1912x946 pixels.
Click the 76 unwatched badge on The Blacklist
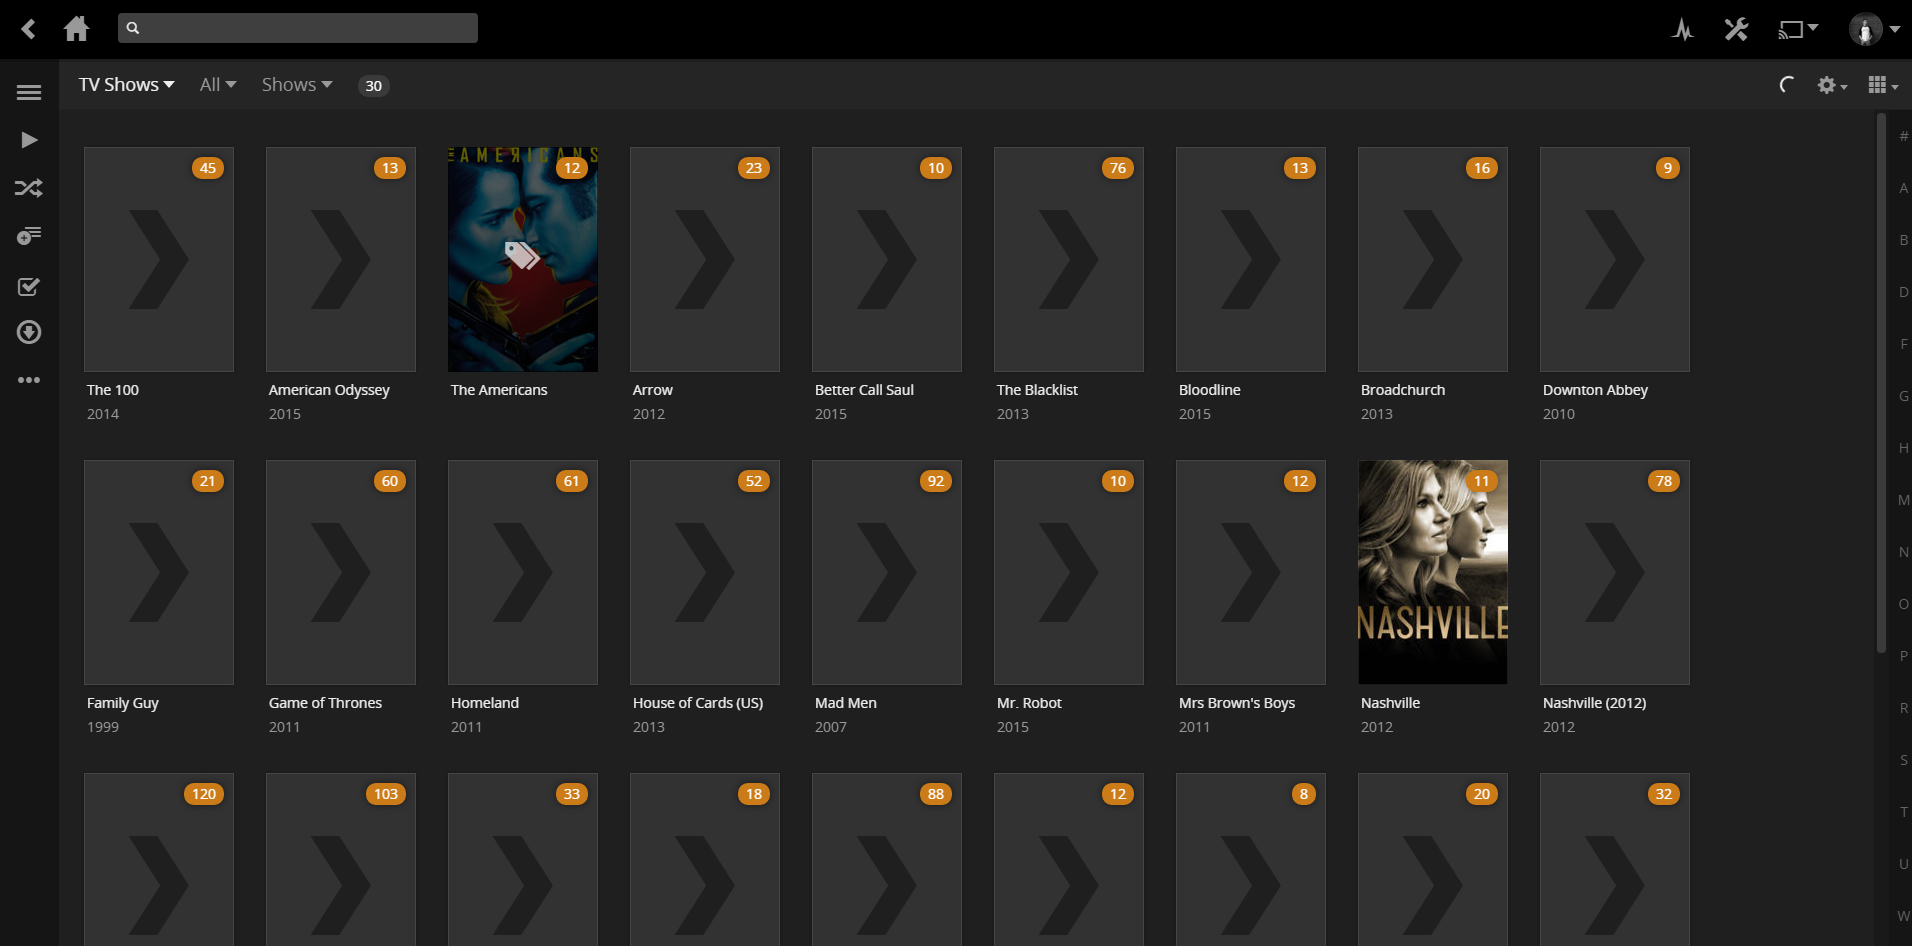(1118, 168)
